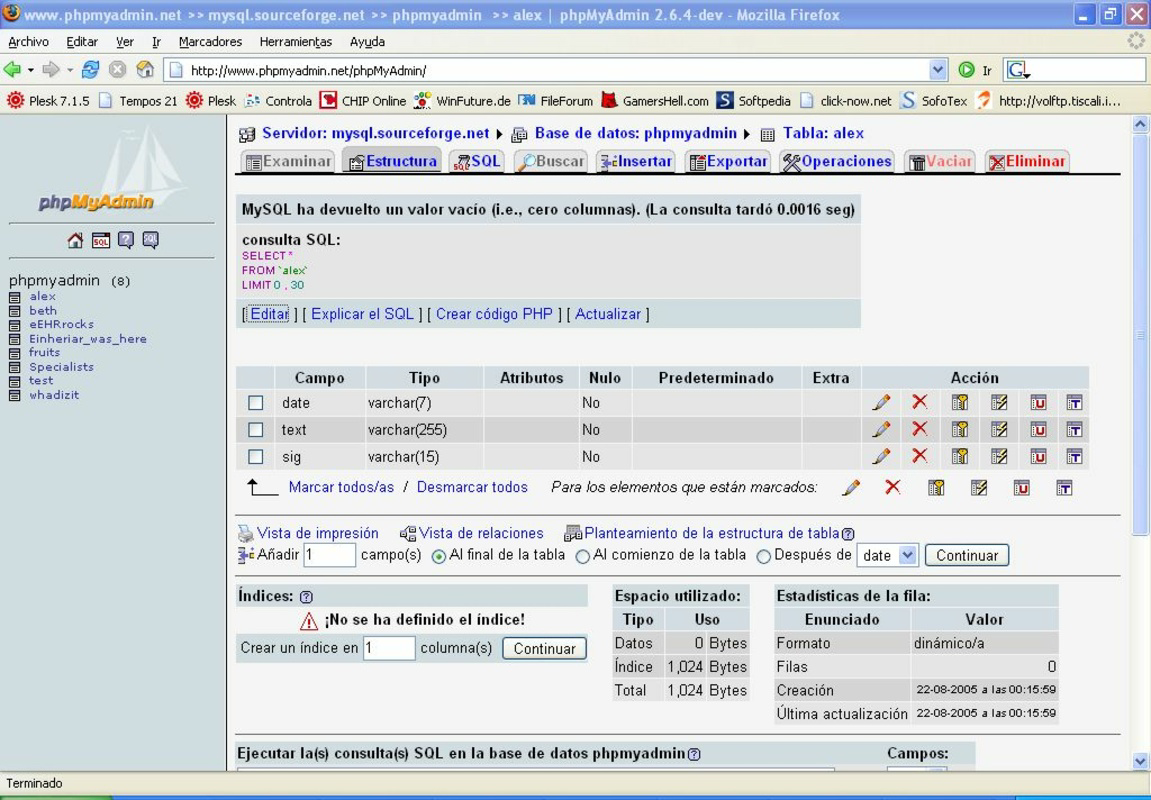Click the Einheriar_was_here table in sidebar
The image size is (1151, 800).
tap(88, 339)
